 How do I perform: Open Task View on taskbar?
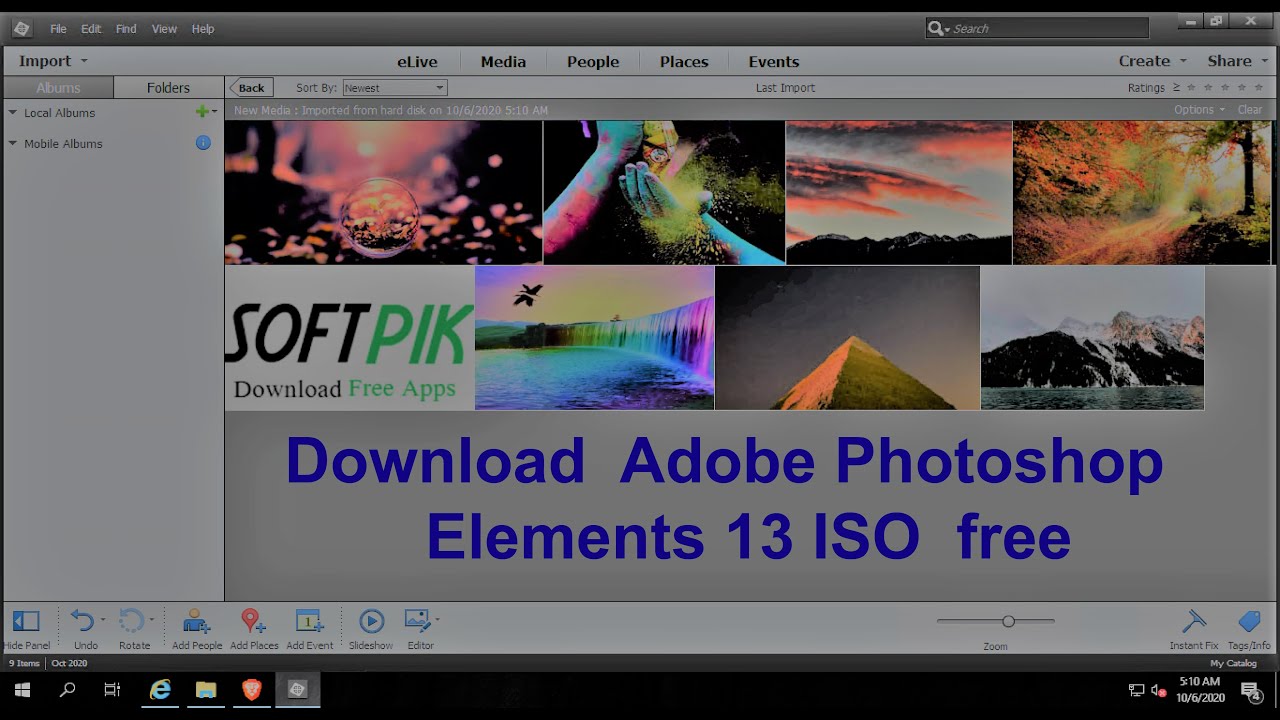[x=112, y=690]
